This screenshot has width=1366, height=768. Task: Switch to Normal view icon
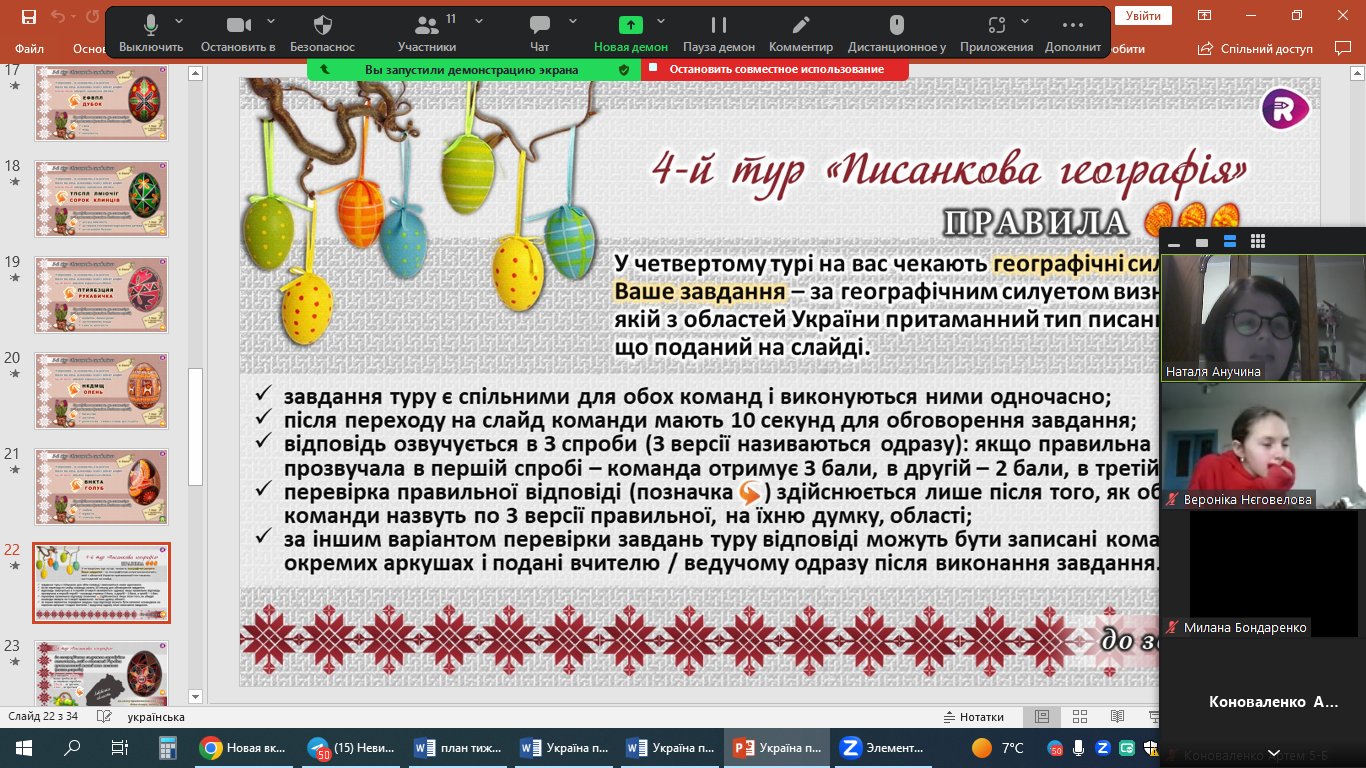point(1042,717)
